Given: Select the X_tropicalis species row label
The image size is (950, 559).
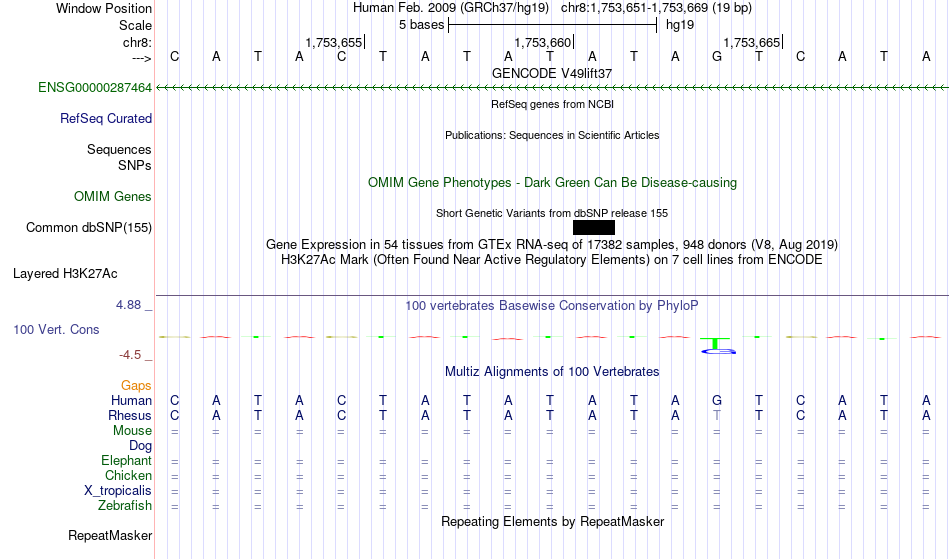Looking at the screenshot, I should pos(118,491).
